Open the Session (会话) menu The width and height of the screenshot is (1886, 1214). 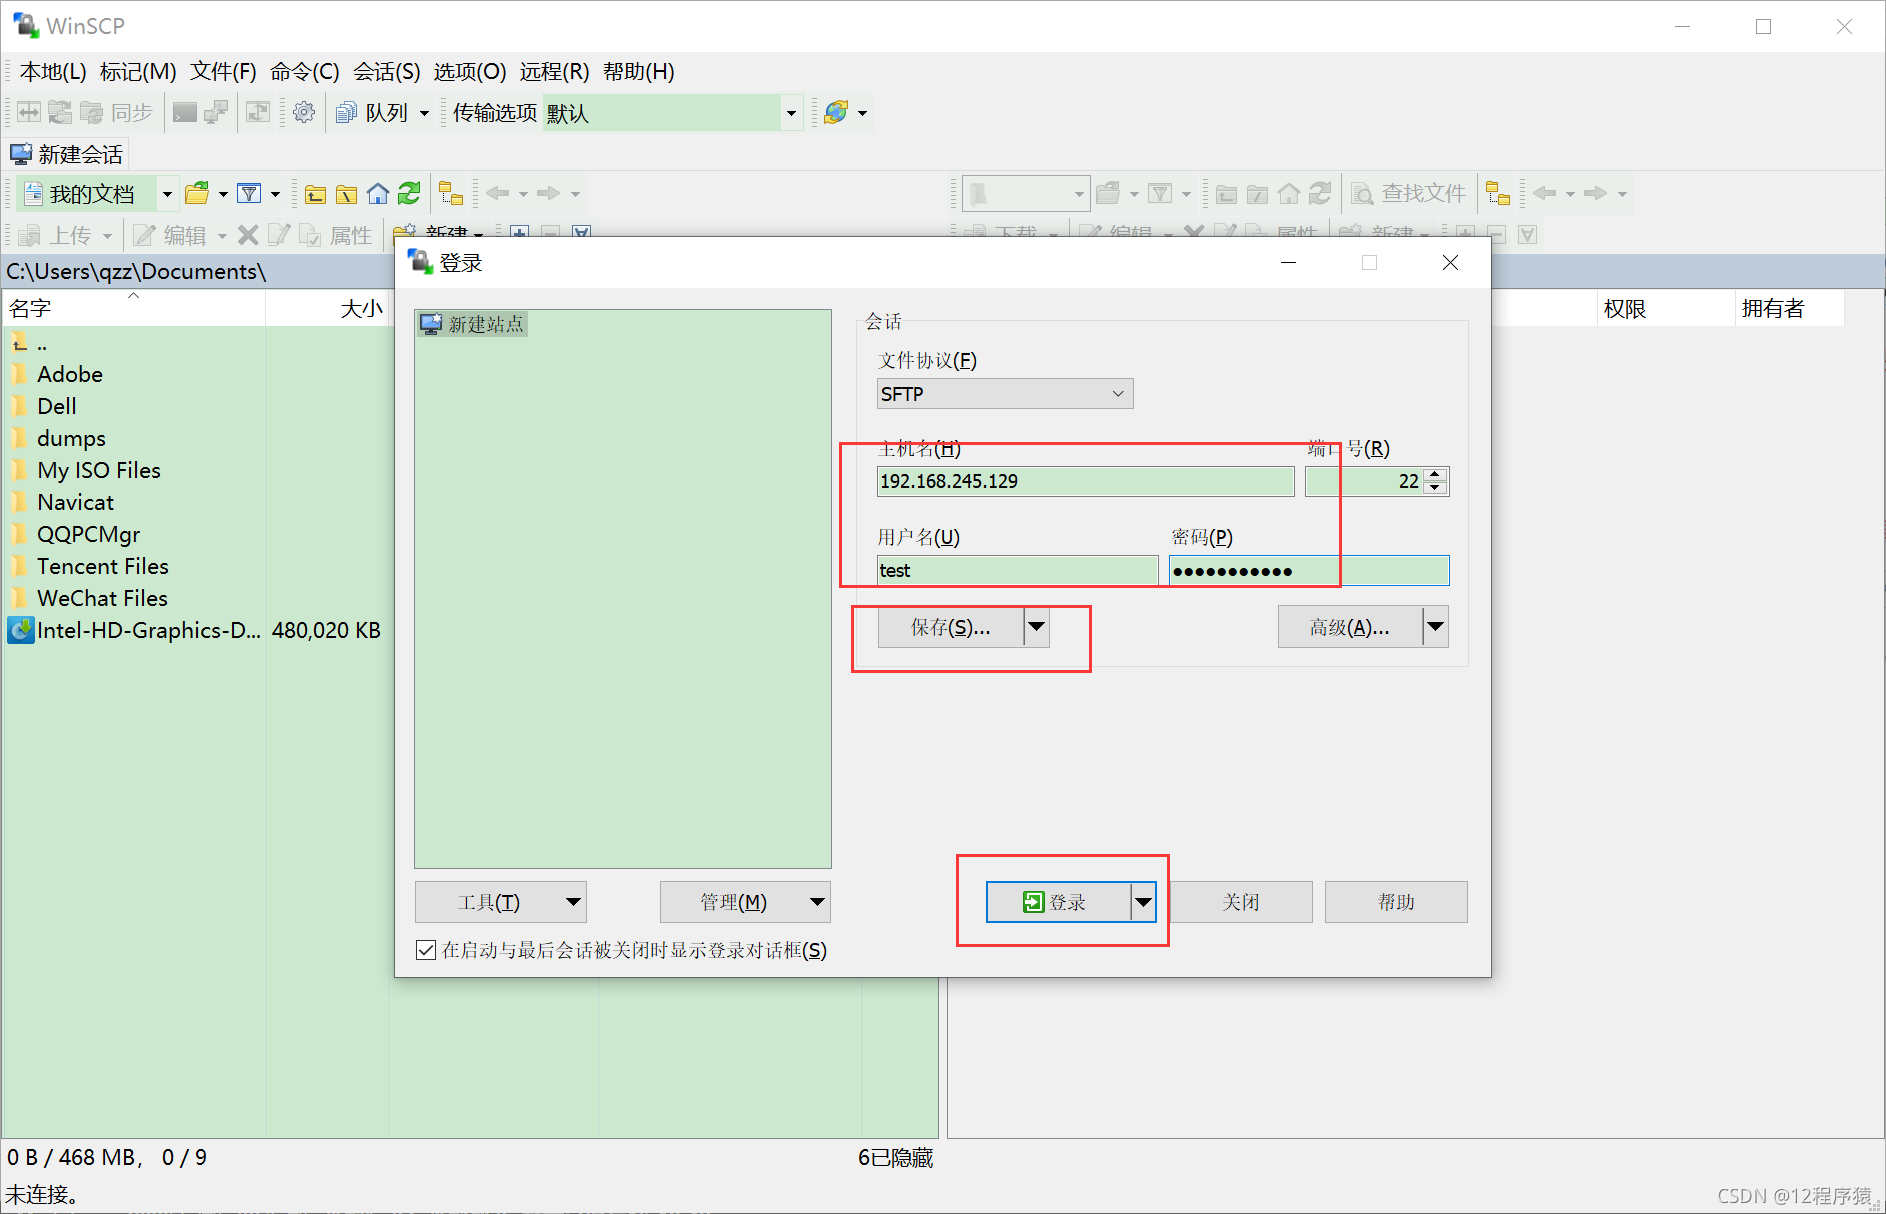tap(387, 71)
